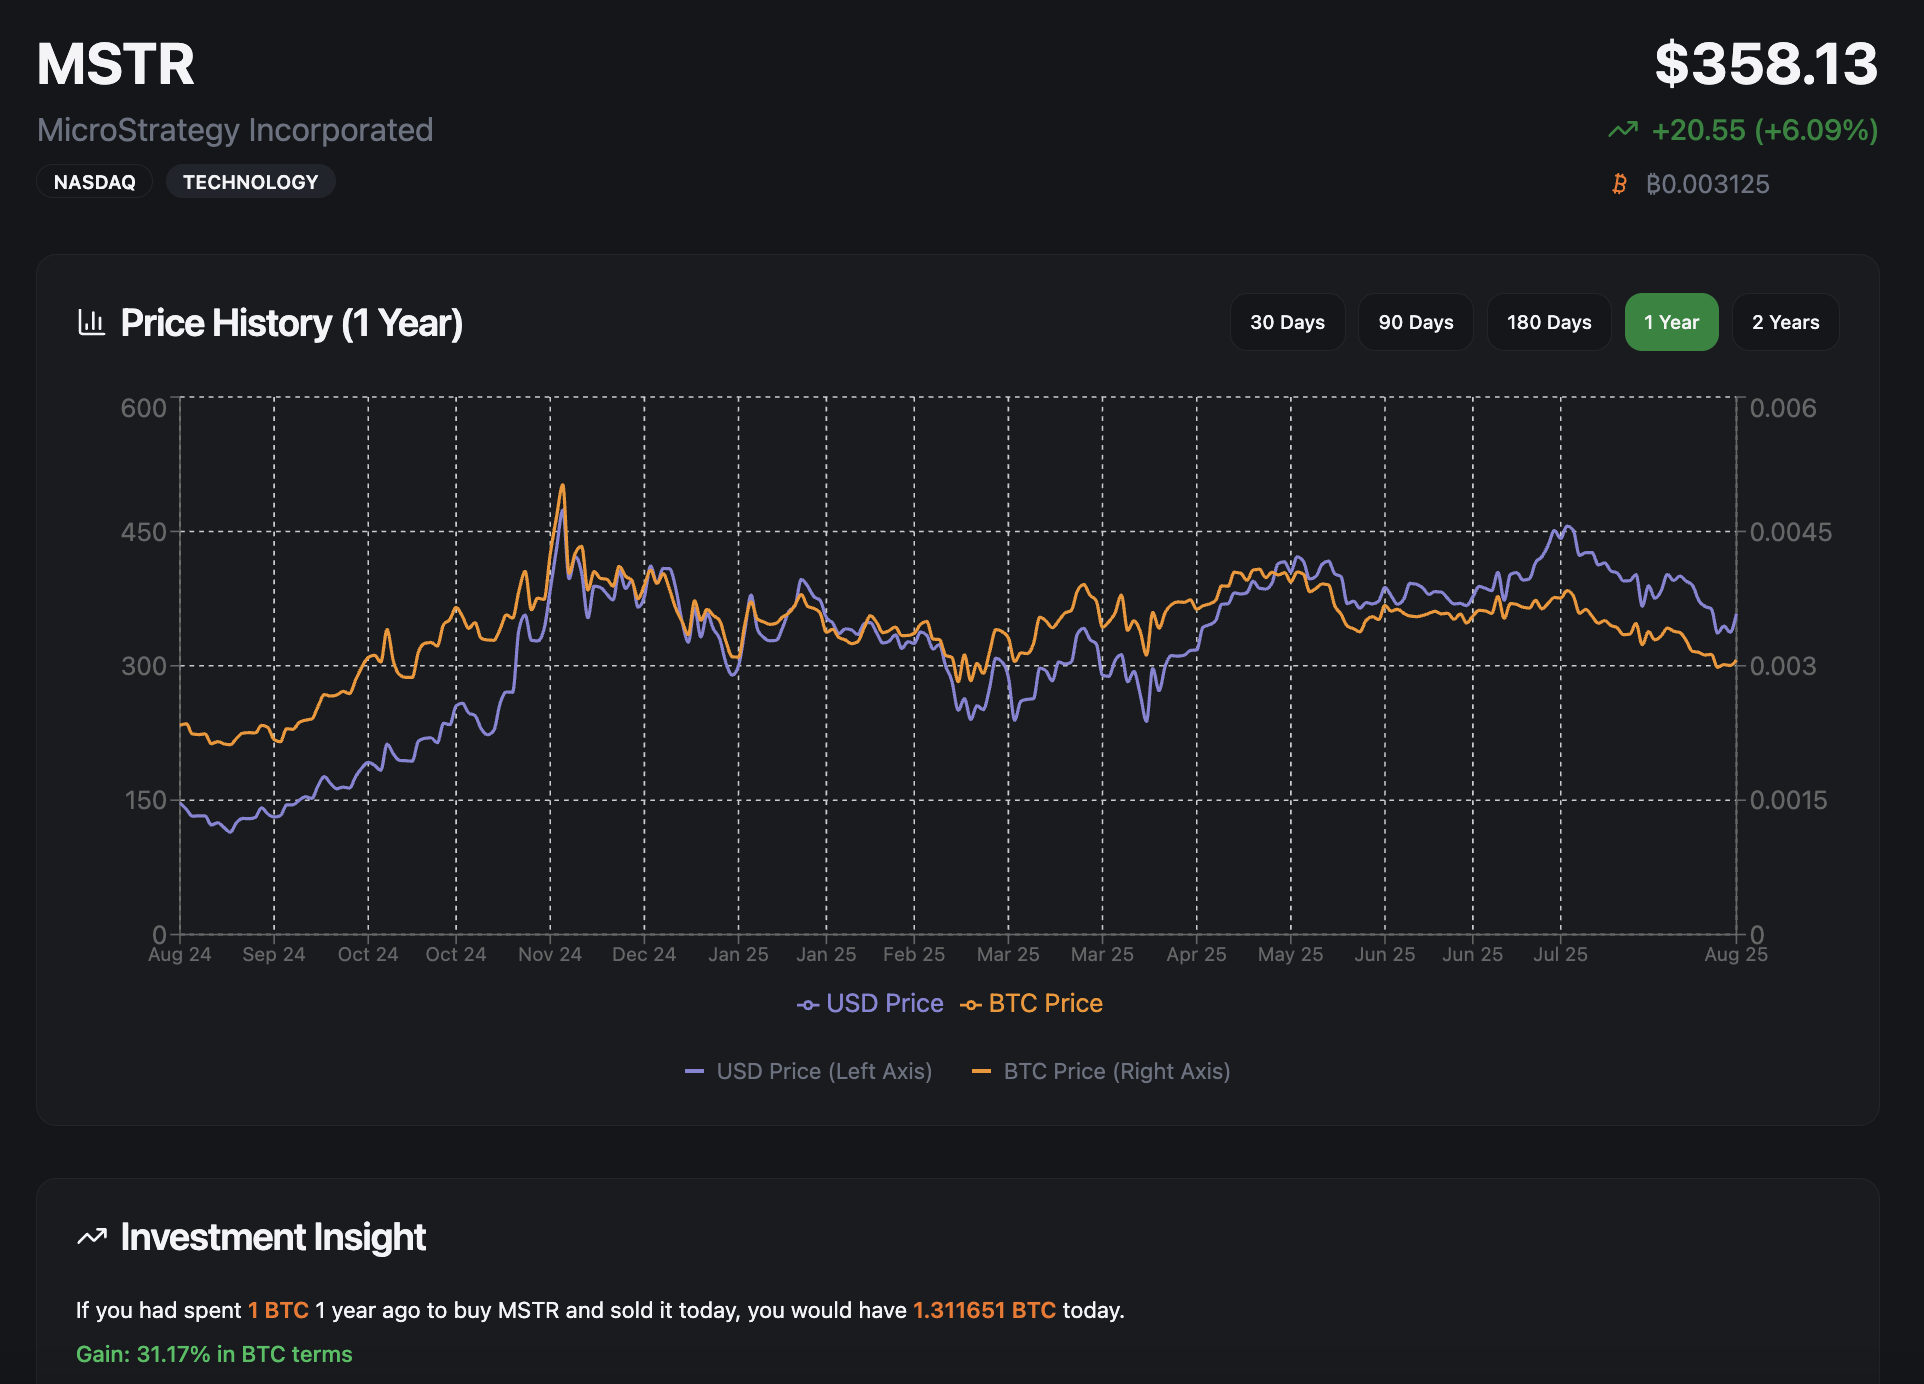This screenshot has height=1384, width=1924.
Task: Click the 300 left axis label
Action: point(144,666)
